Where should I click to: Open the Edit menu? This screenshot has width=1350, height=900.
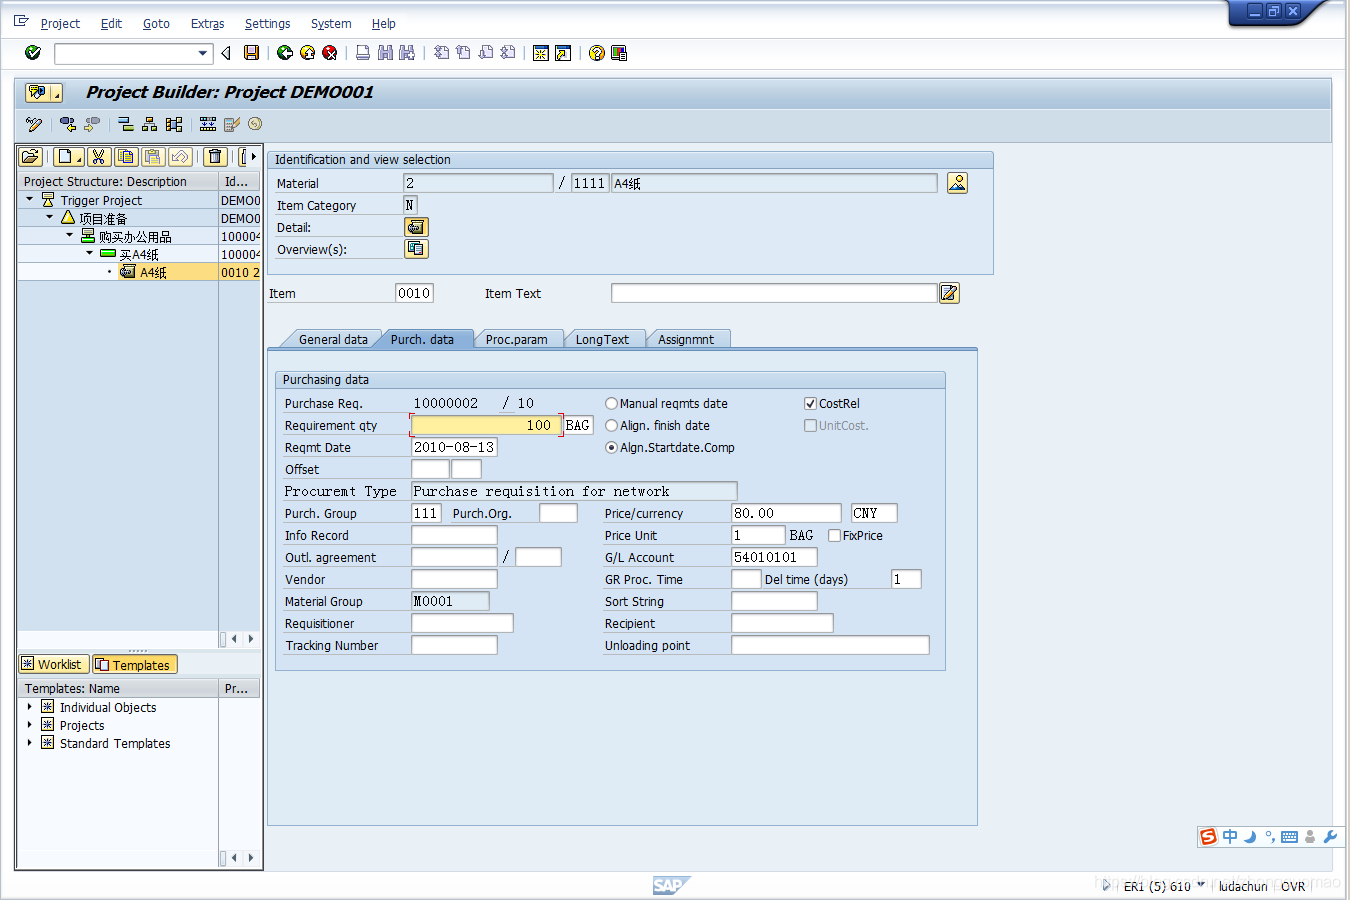pos(111,23)
